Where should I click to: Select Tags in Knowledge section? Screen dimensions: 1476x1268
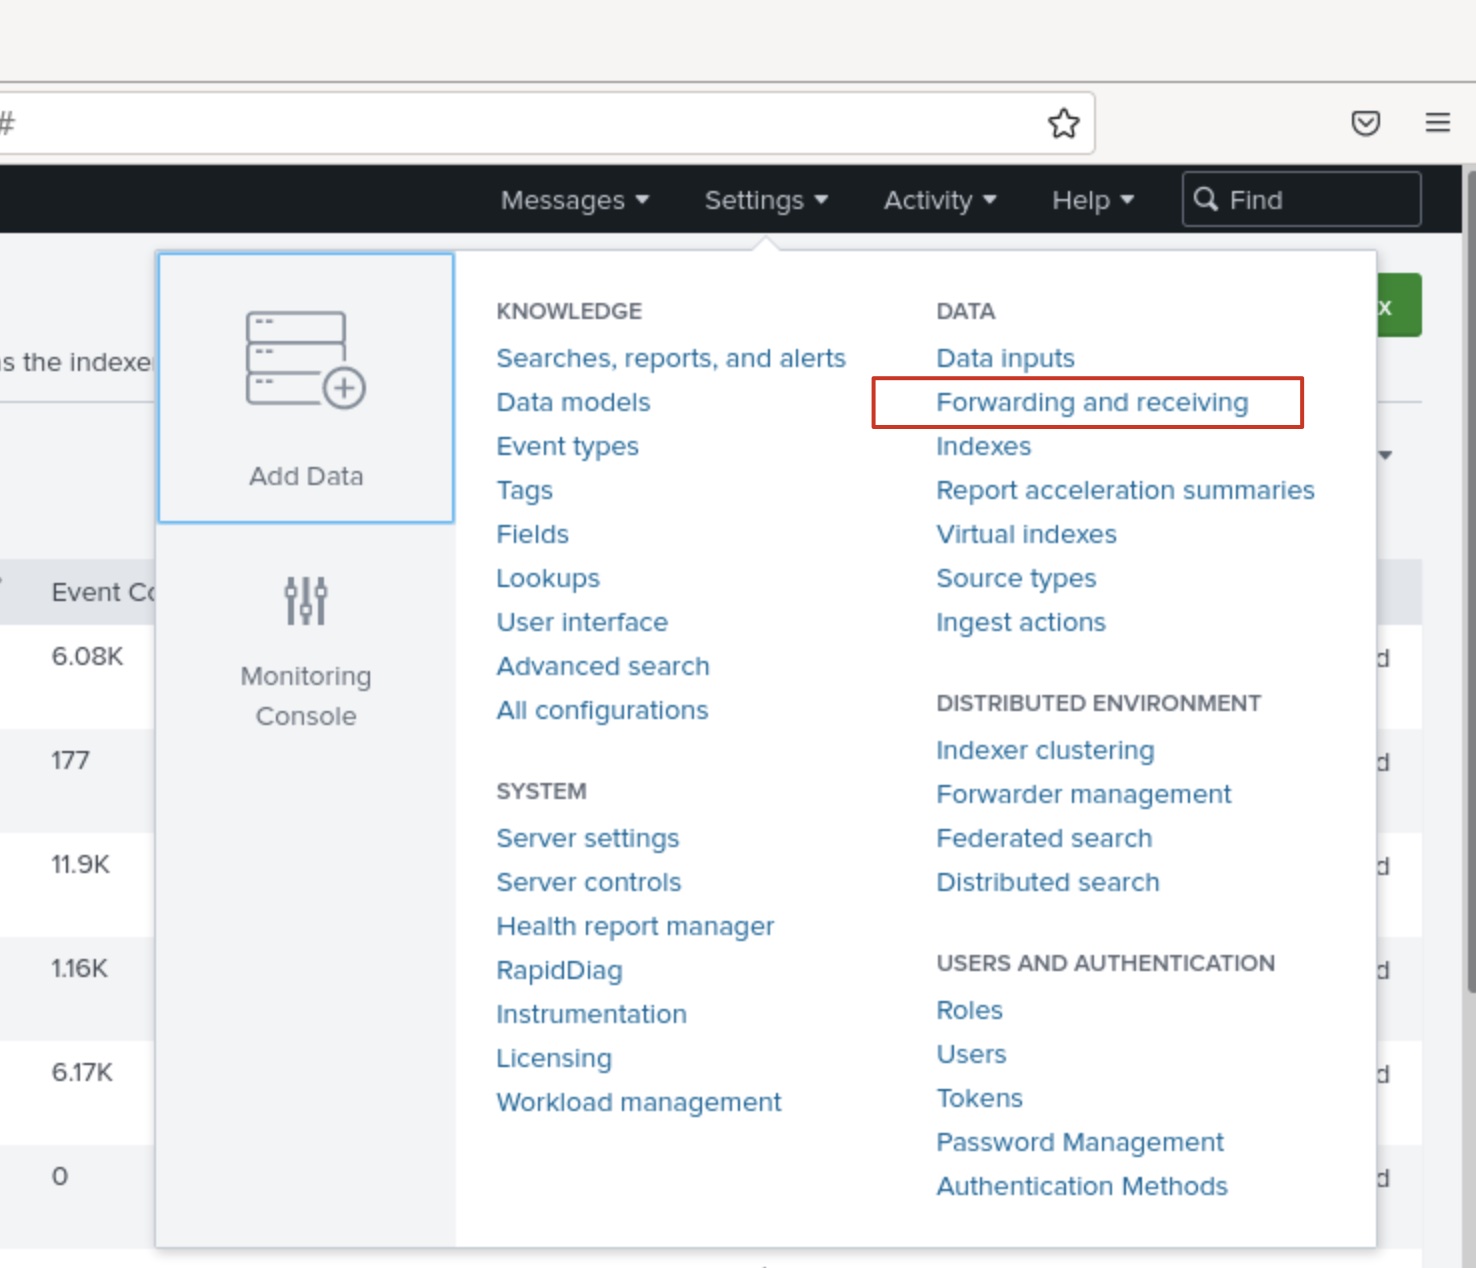(x=524, y=490)
